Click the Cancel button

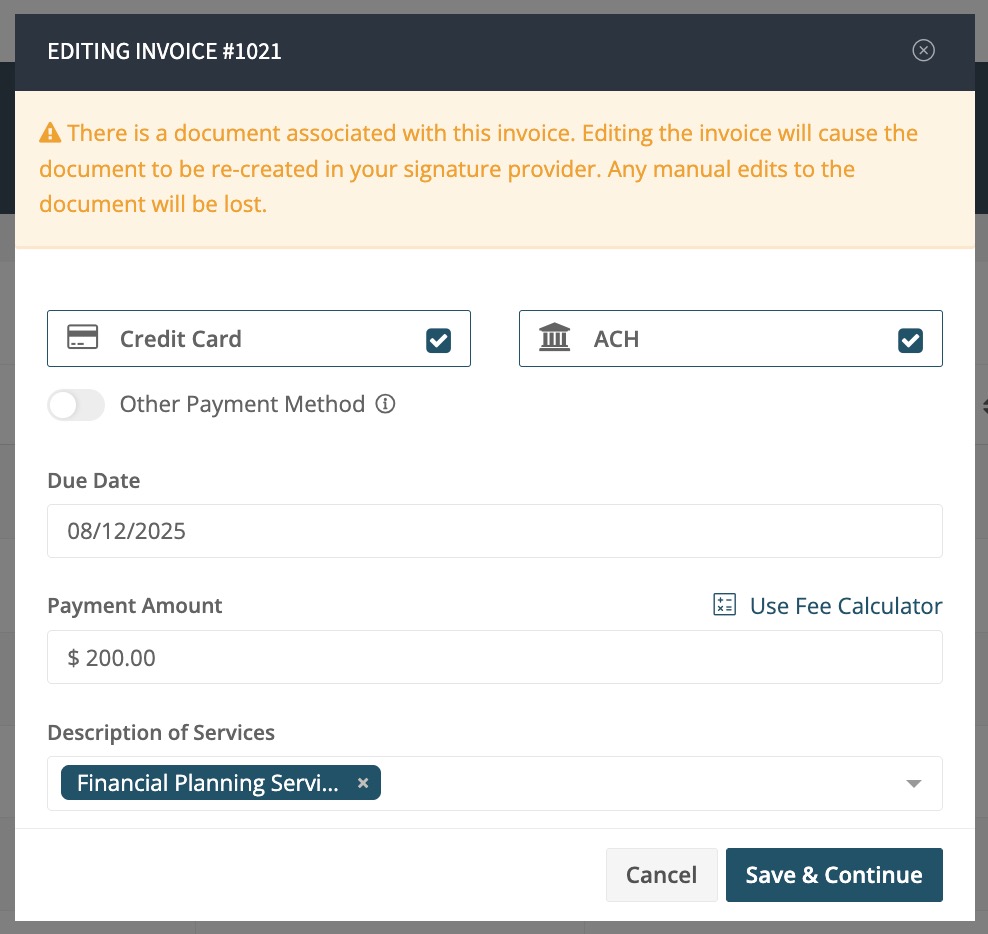[662, 875]
